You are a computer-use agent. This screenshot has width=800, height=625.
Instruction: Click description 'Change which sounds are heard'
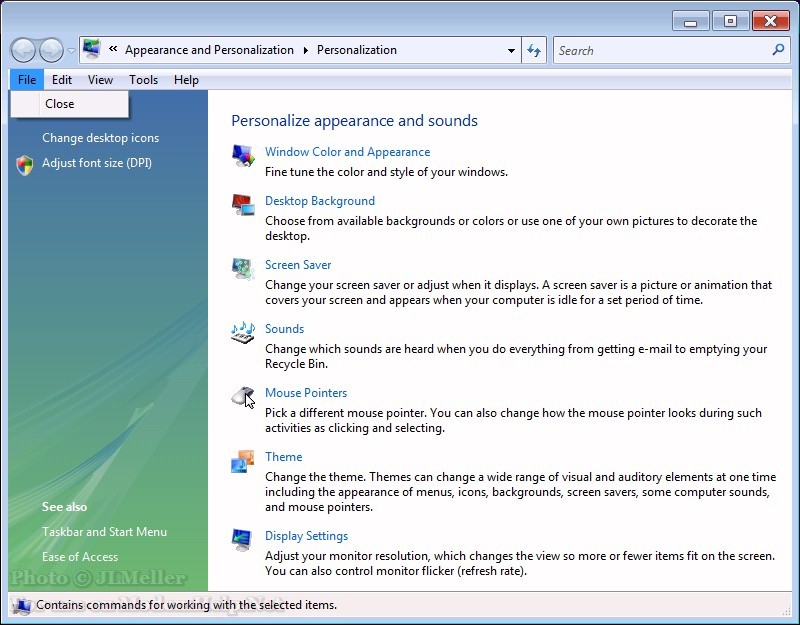click(x=516, y=357)
